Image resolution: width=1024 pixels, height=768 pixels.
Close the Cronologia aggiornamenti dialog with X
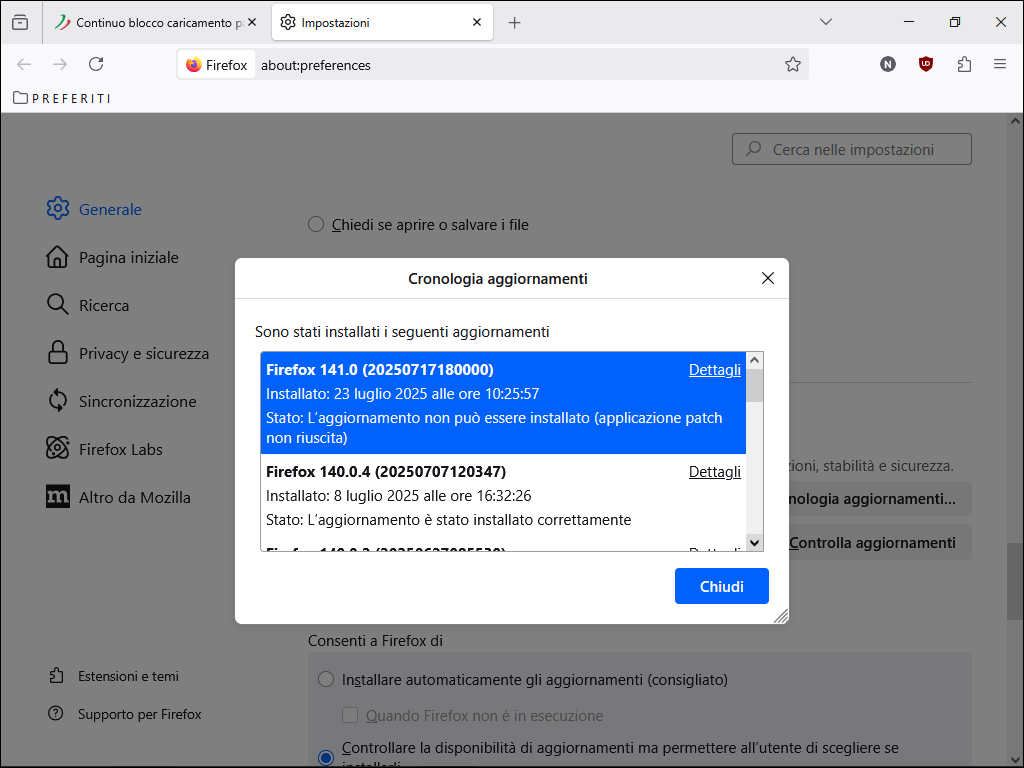(x=768, y=278)
